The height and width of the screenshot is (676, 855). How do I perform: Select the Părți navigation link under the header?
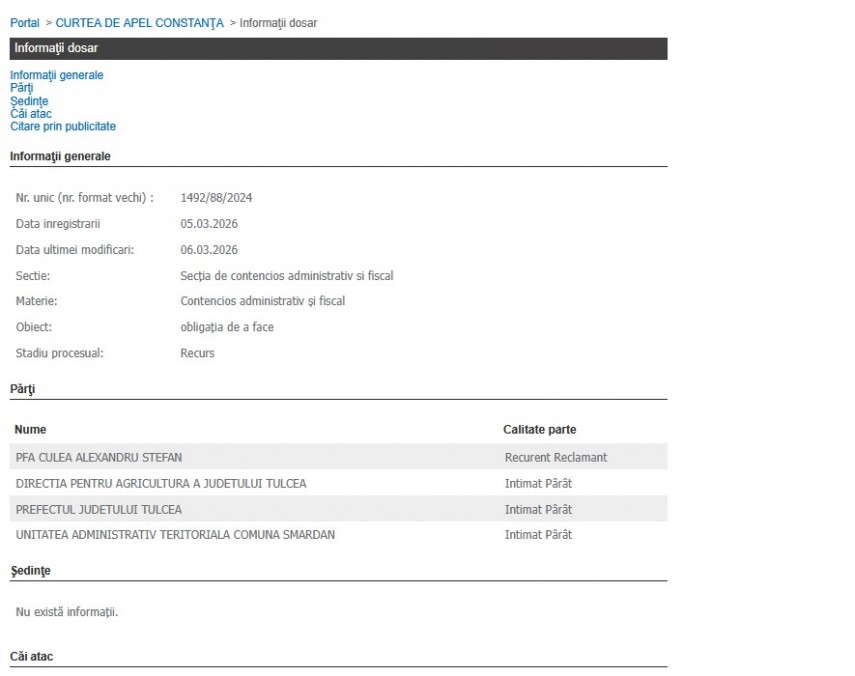[x=21, y=88]
